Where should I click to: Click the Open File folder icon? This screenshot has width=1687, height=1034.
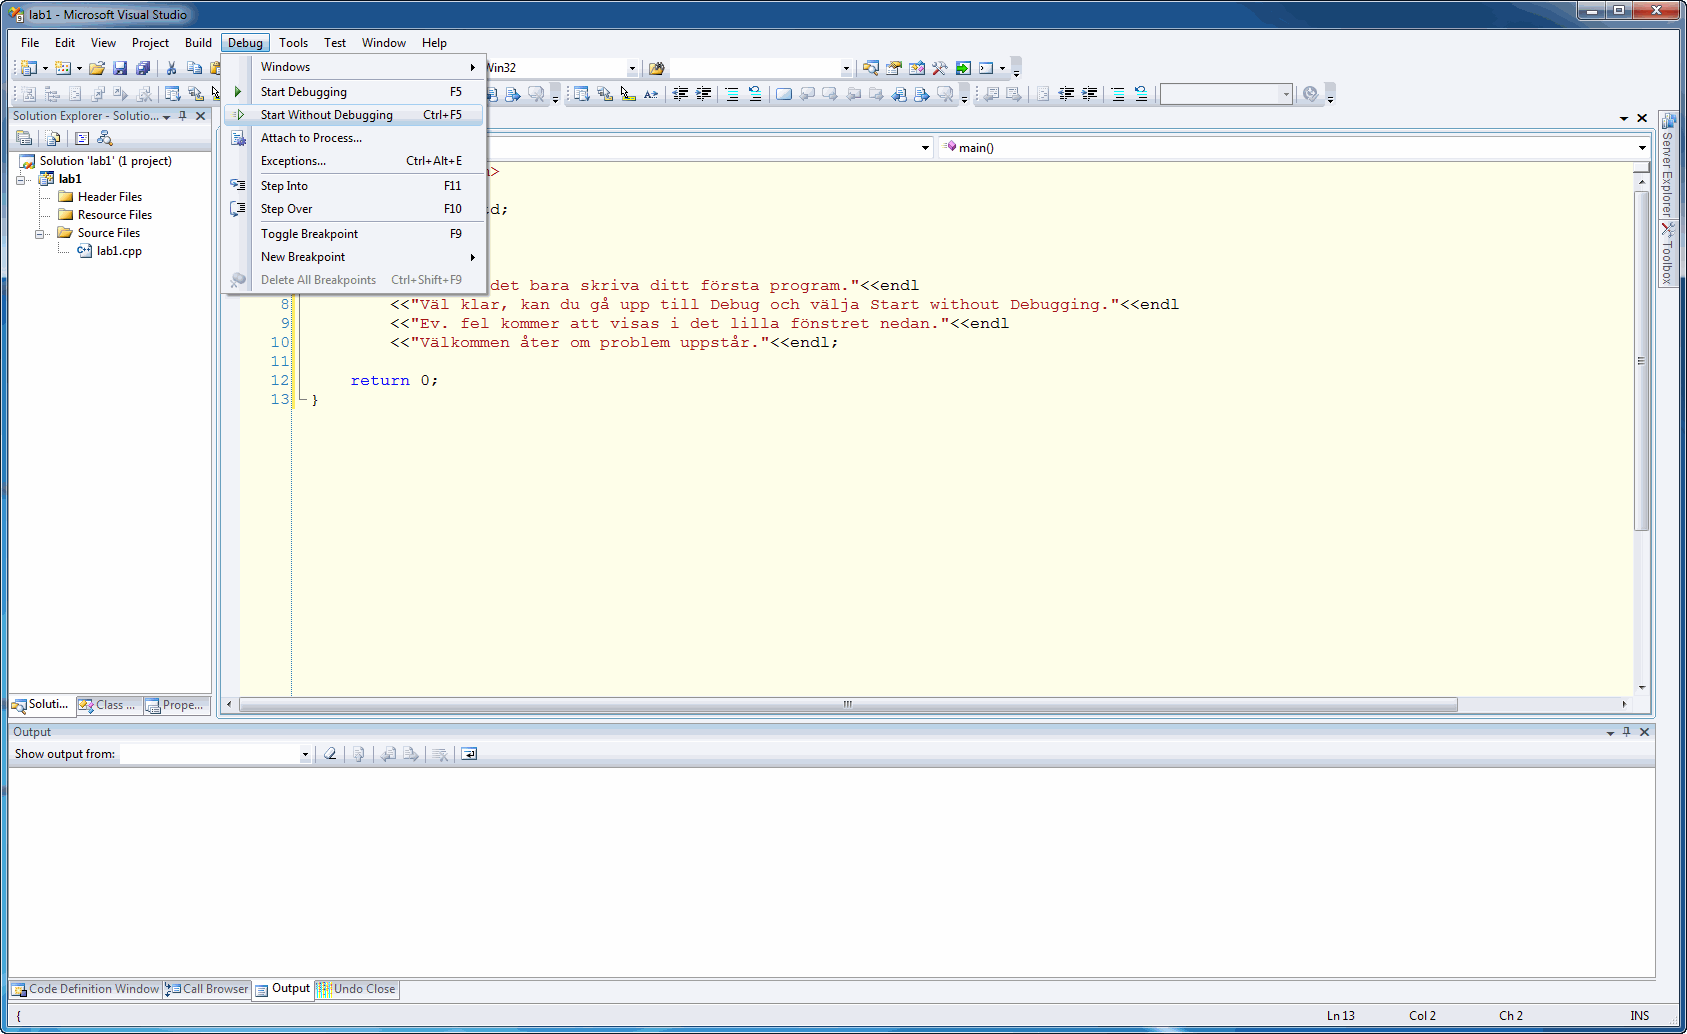(x=97, y=68)
